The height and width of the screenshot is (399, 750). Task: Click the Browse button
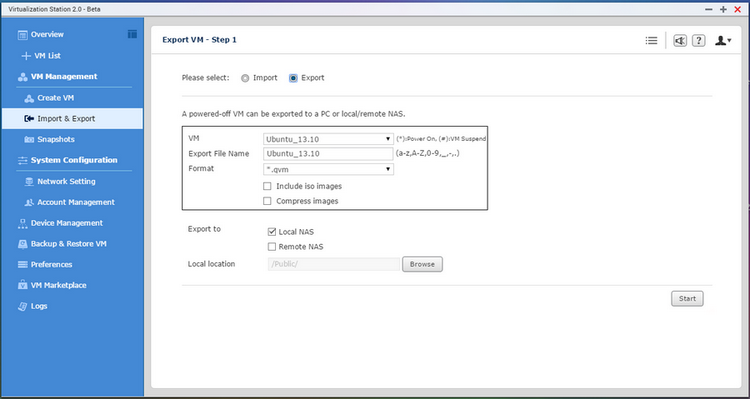point(422,264)
